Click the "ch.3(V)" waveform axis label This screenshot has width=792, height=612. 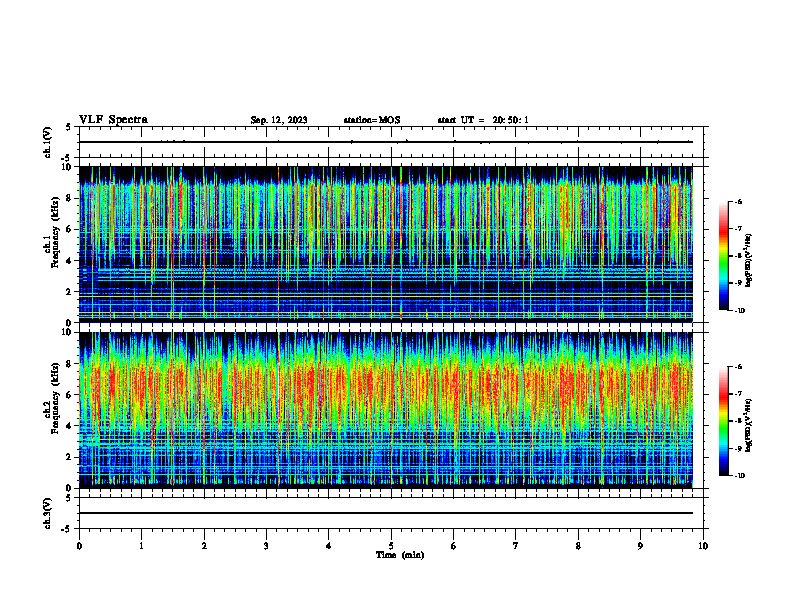coord(48,513)
